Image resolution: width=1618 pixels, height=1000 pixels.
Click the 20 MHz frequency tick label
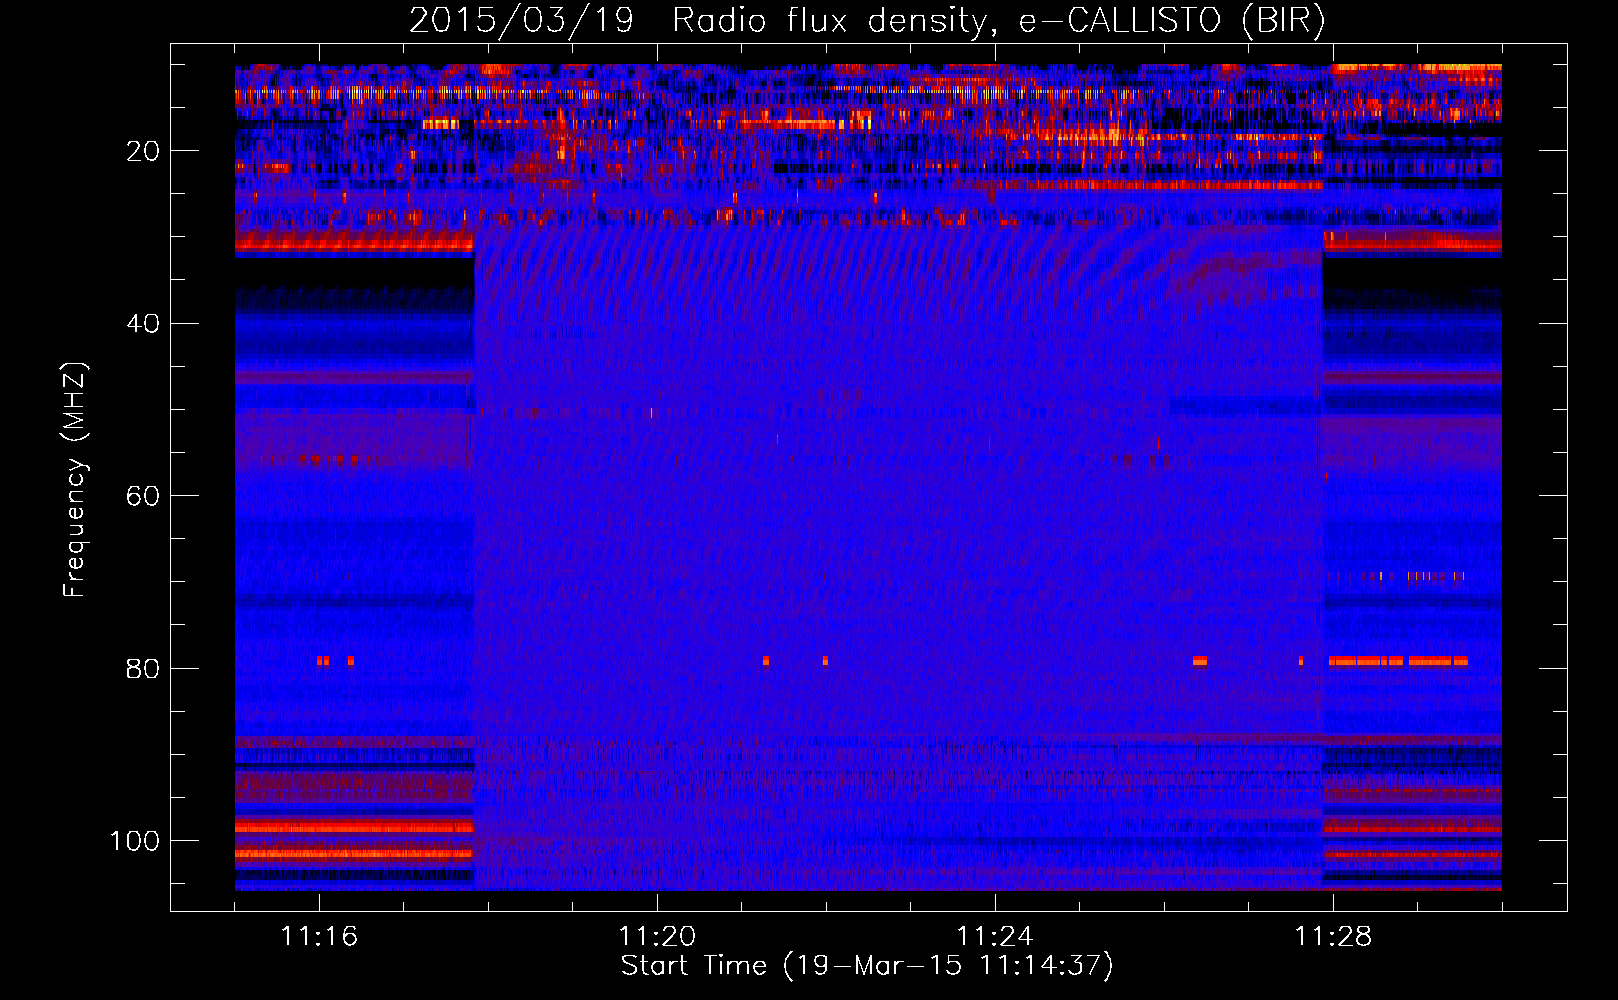(x=144, y=151)
